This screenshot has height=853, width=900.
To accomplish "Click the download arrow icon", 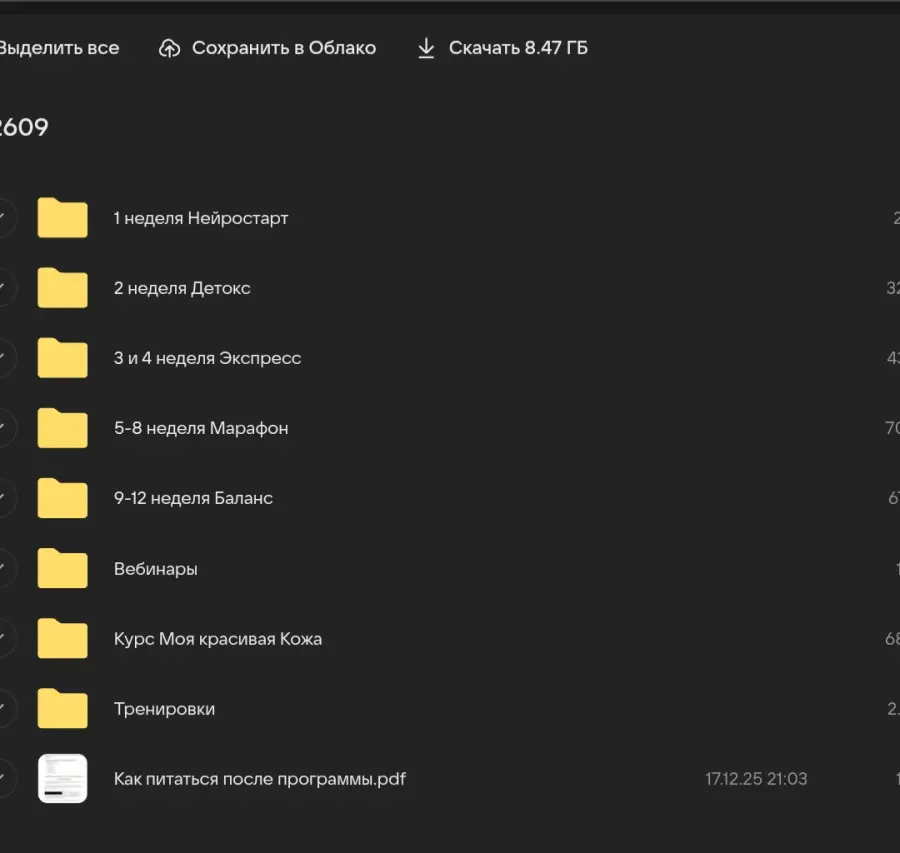I will click(x=426, y=48).
